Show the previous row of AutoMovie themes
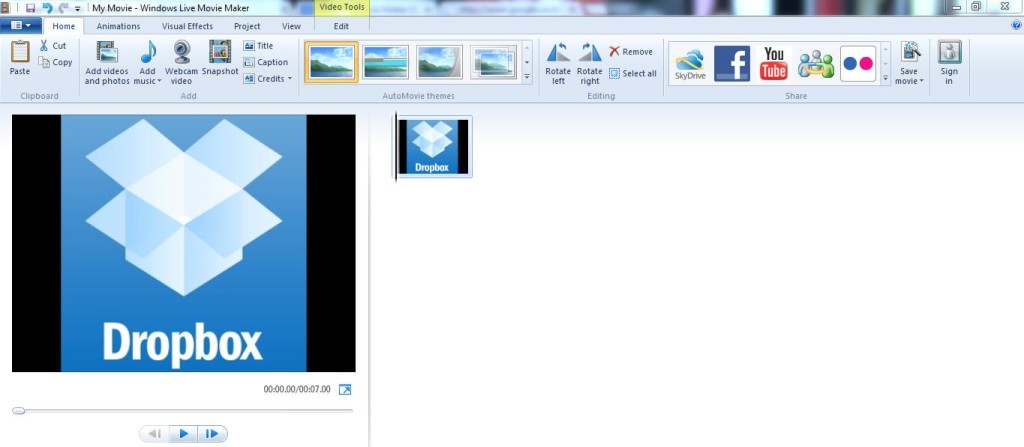Image resolution: width=1024 pixels, height=447 pixels. coord(527,48)
